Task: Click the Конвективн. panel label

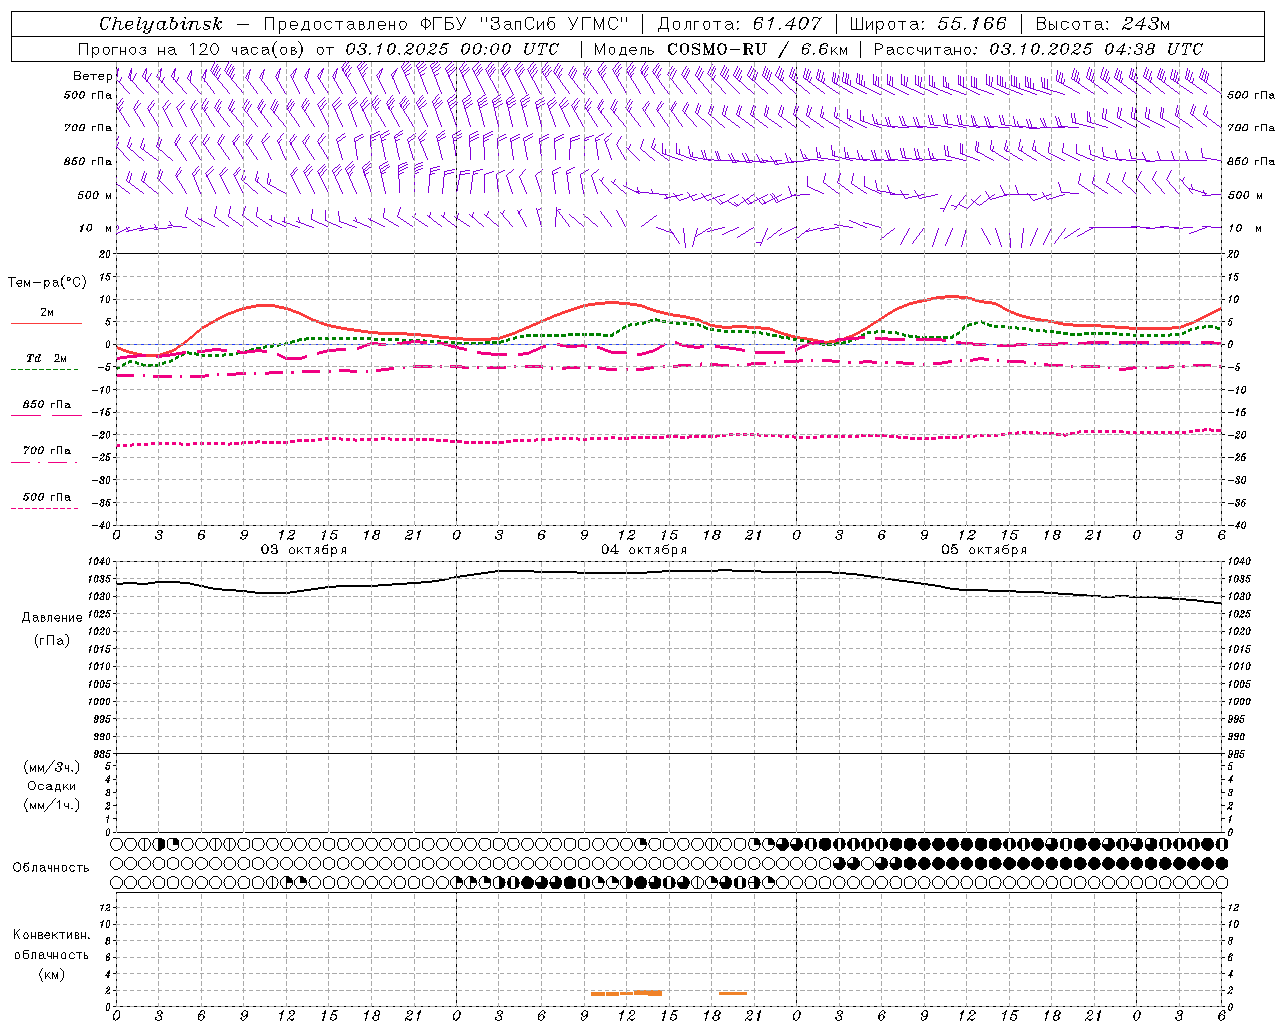Action: click(x=52, y=936)
